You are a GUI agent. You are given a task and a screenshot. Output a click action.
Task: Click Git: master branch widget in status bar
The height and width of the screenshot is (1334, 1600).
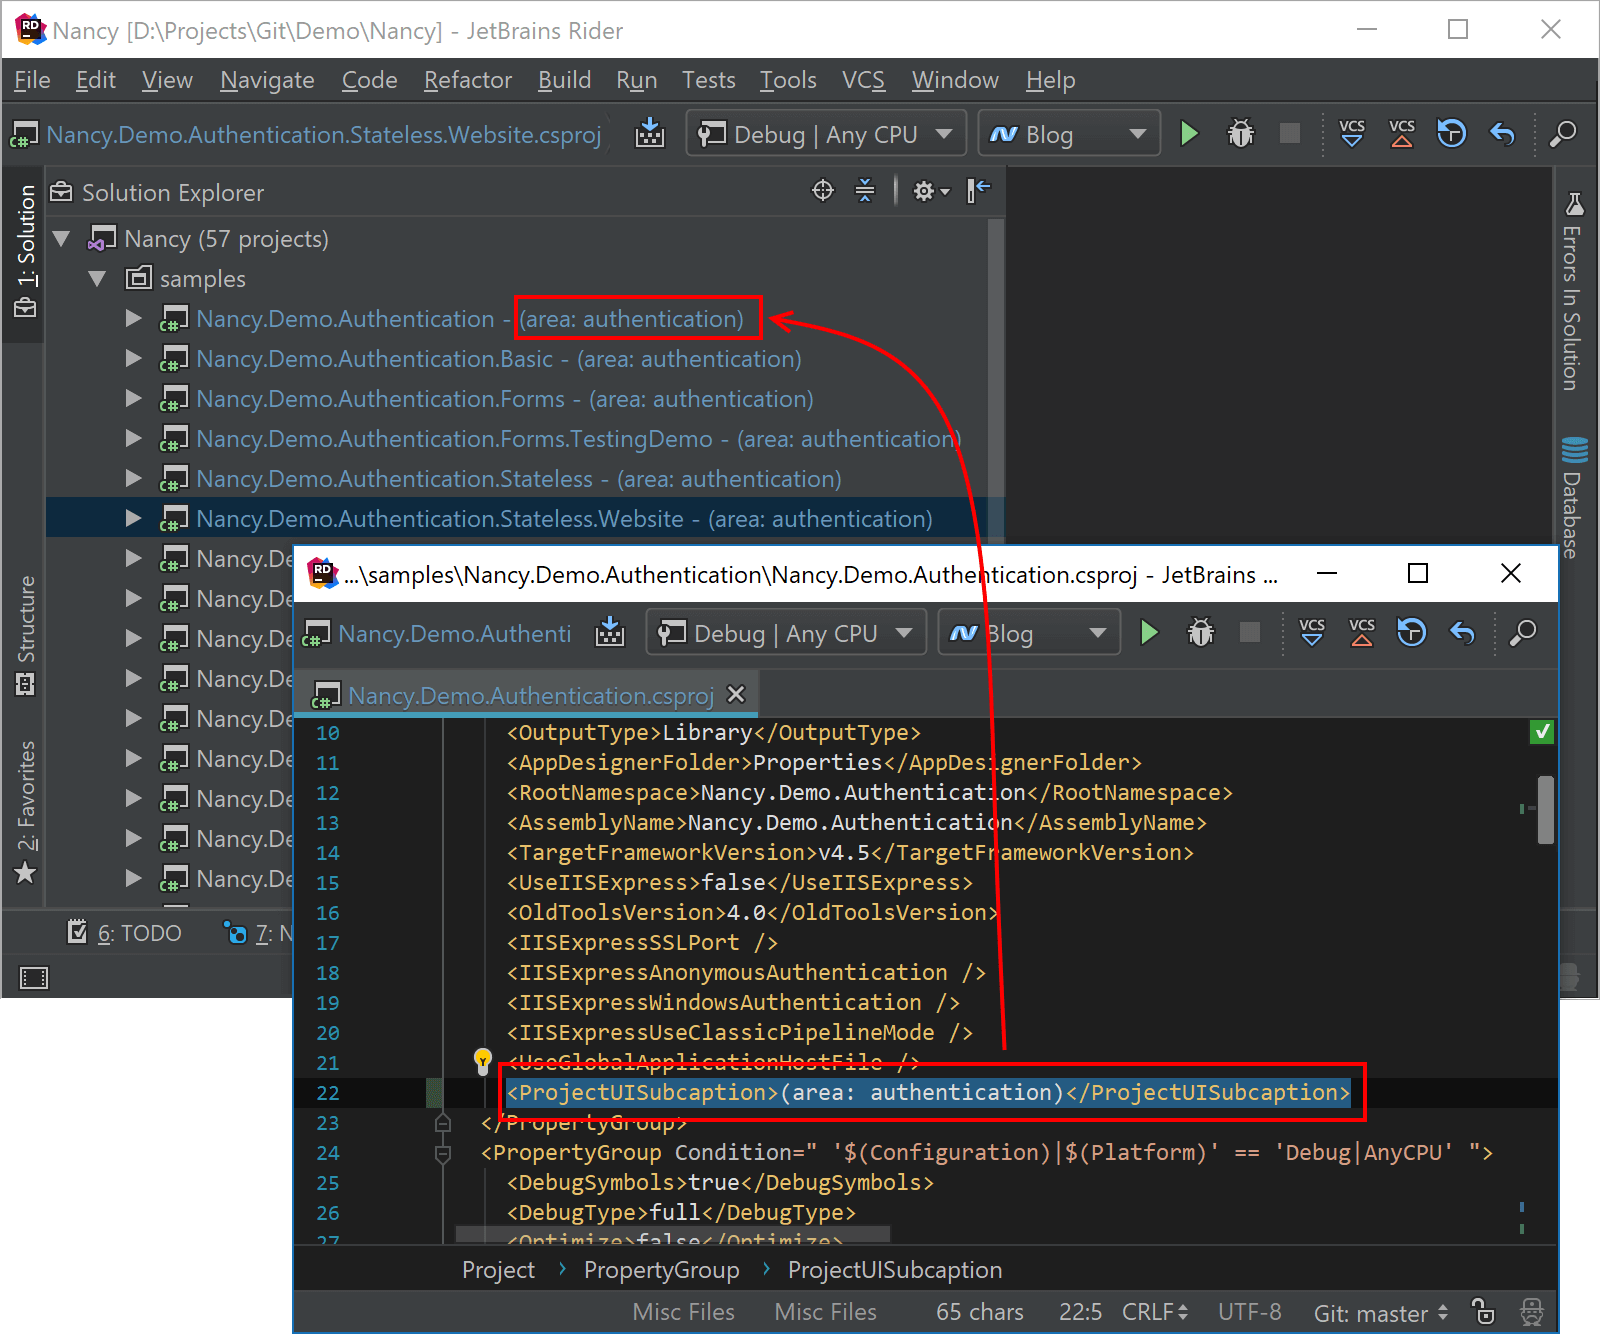tap(1380, 1312)
